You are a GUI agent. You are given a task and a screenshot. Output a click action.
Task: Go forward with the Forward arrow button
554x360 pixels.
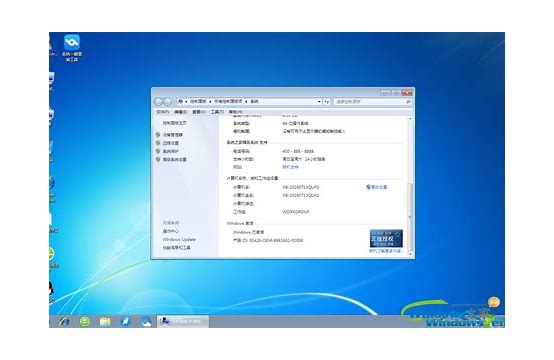coord(167,102)
